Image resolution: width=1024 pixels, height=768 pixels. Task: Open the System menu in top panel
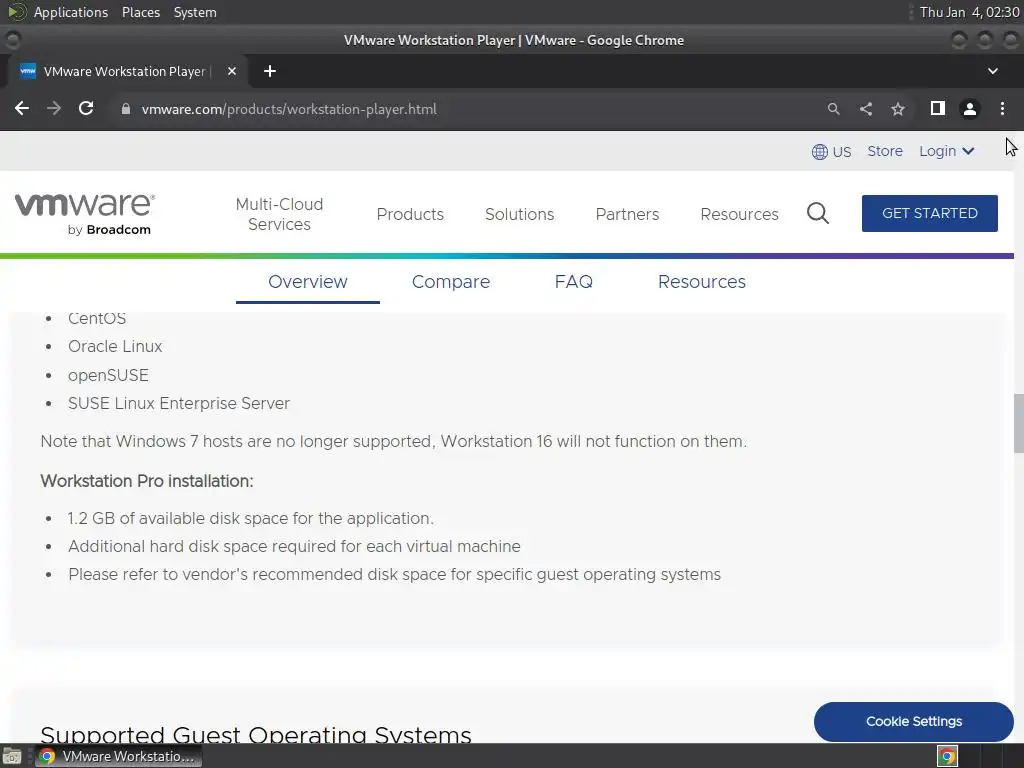click(x=195, y=12)
